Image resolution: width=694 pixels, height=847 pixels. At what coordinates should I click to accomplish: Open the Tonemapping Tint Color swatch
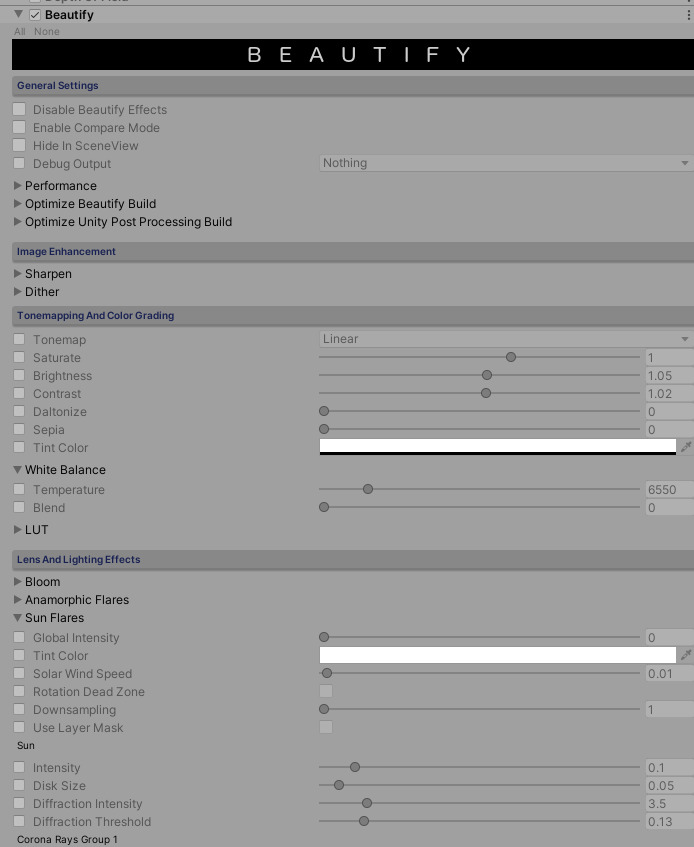(x=497, y=447)
